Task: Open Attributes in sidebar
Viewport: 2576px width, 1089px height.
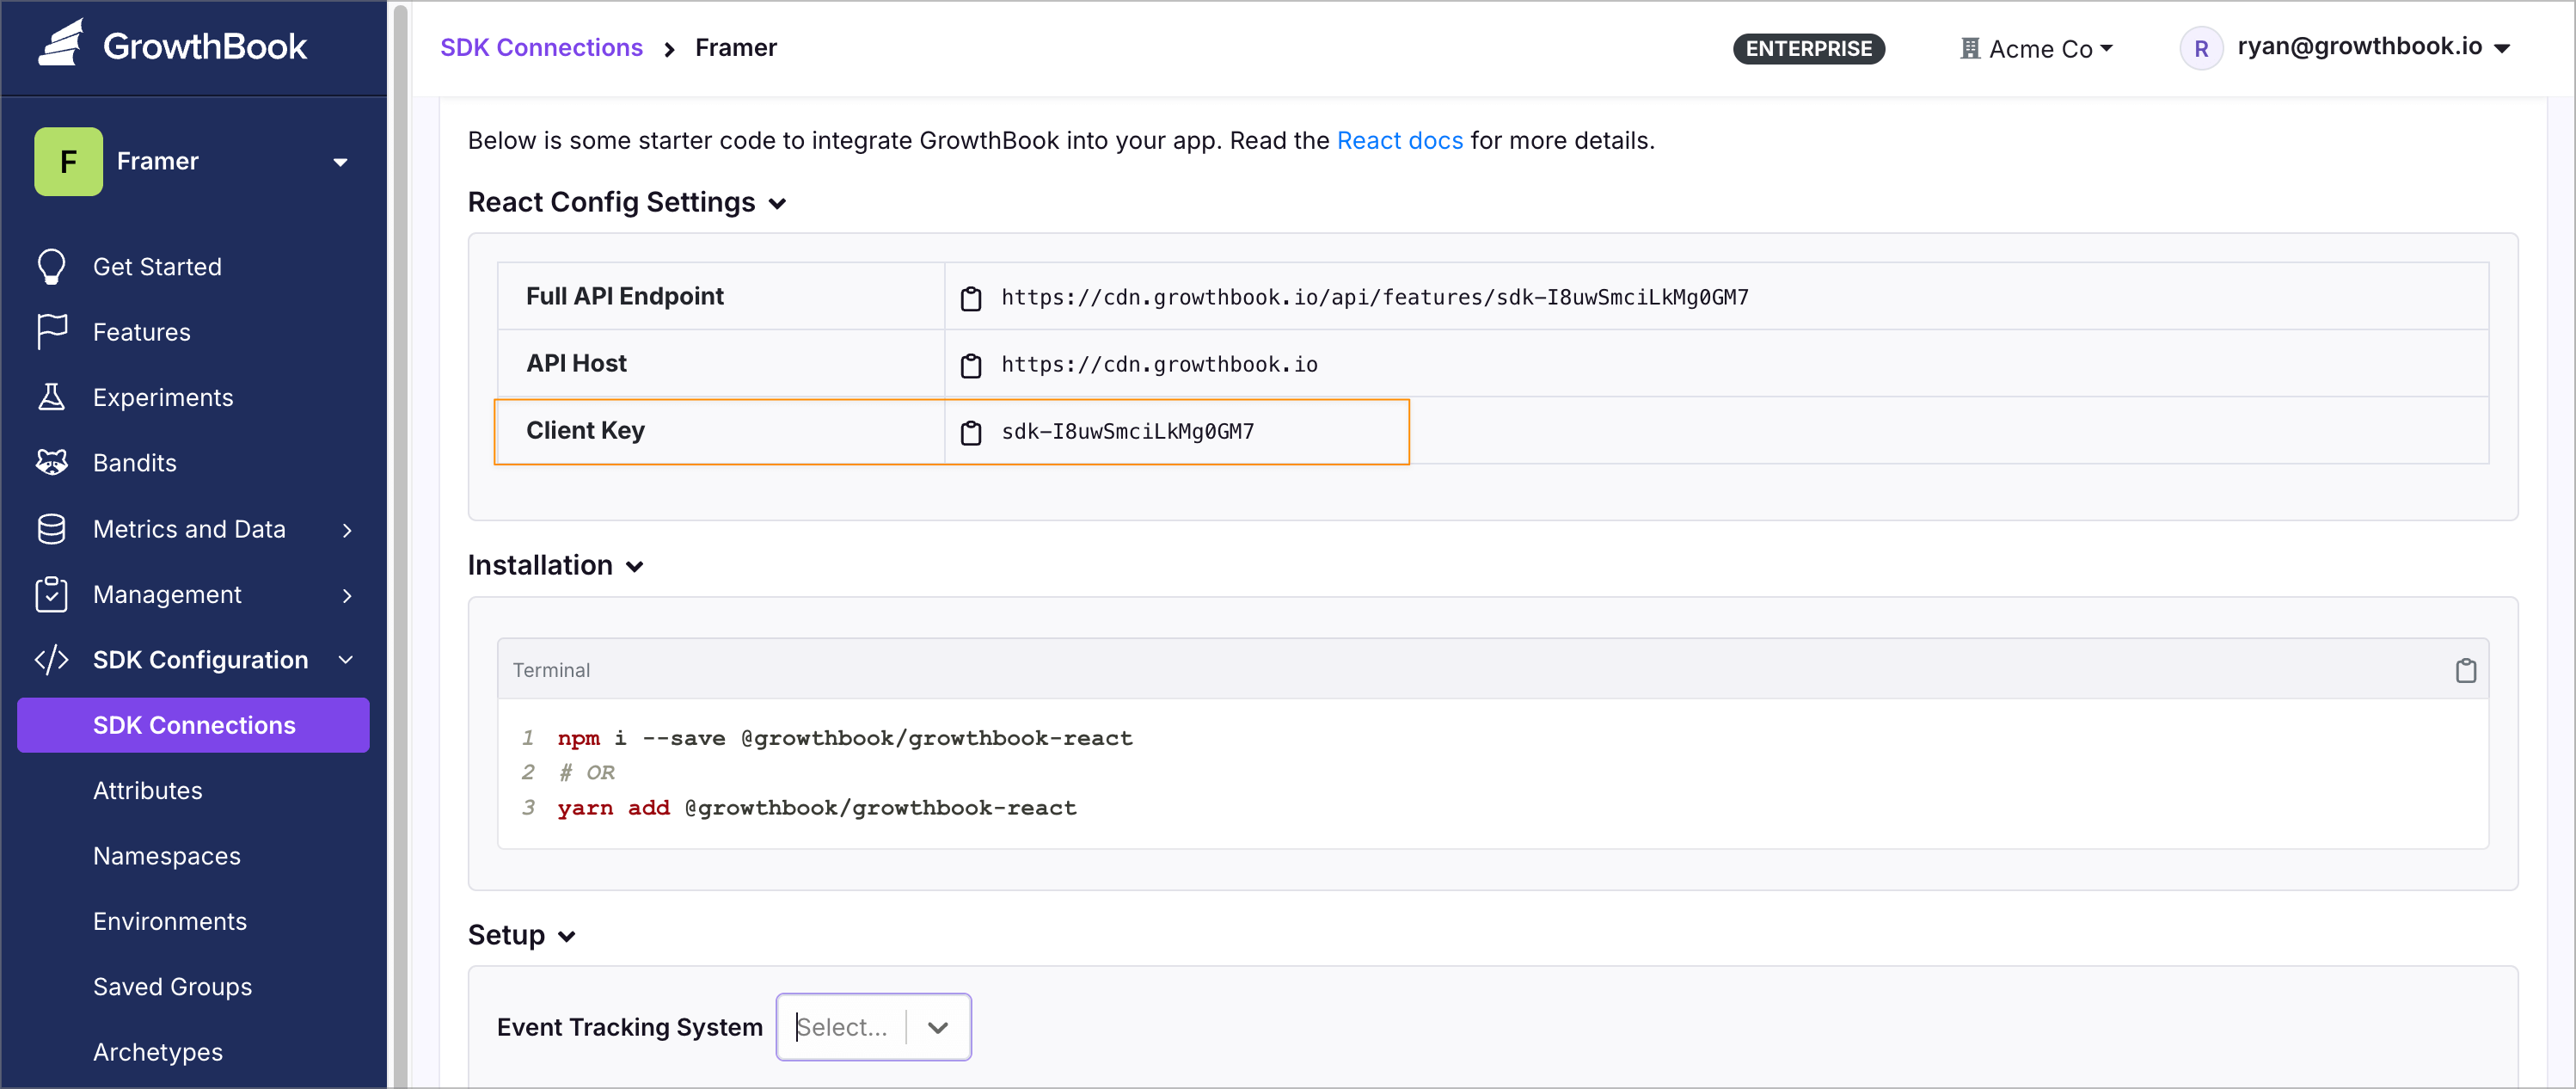Action: click(147, 791)
